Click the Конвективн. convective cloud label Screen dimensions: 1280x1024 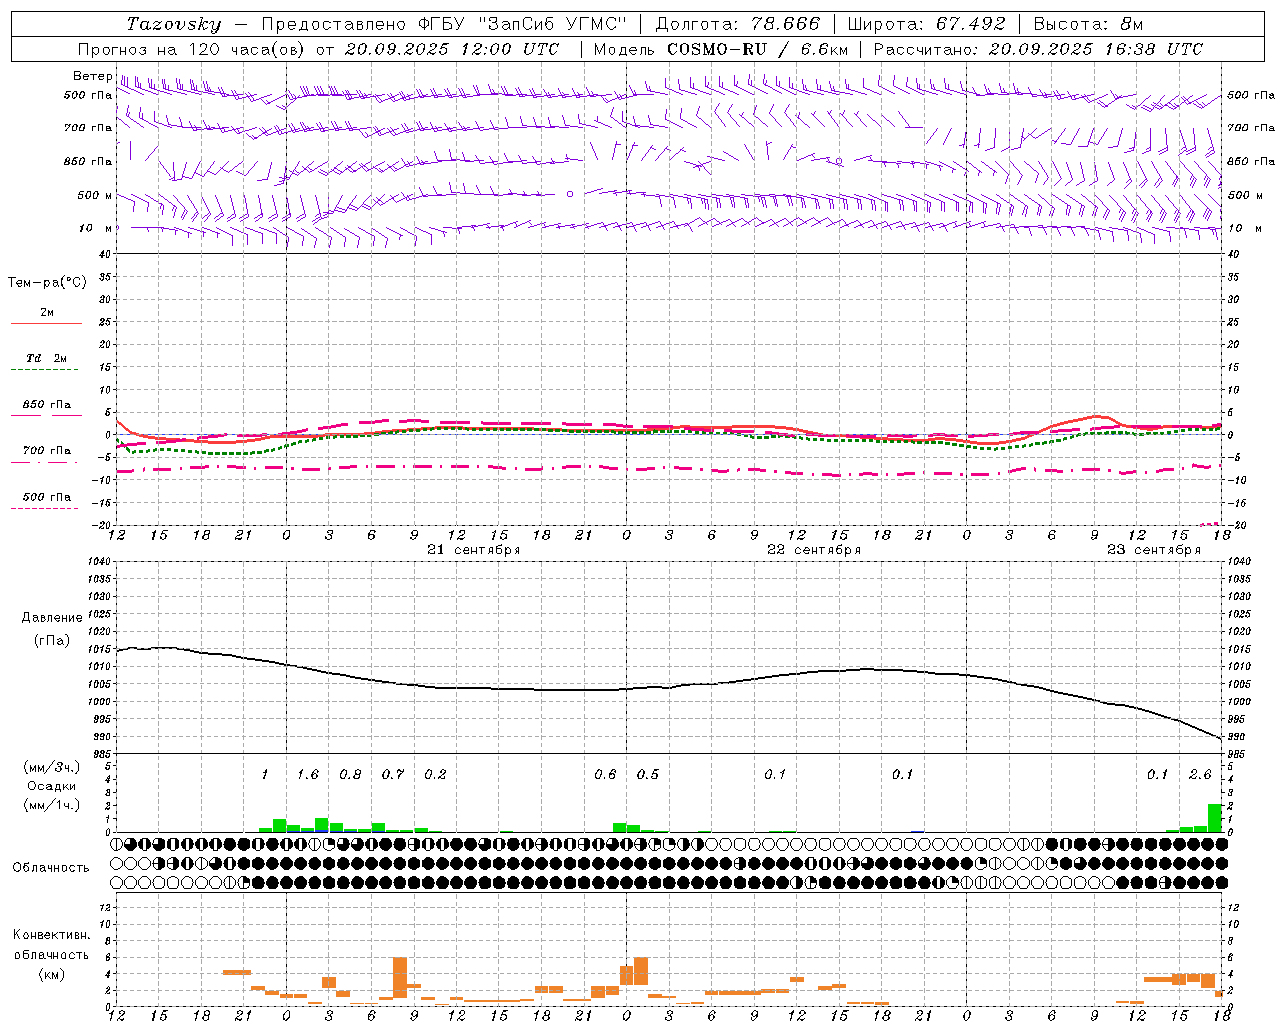click(51, 935)
